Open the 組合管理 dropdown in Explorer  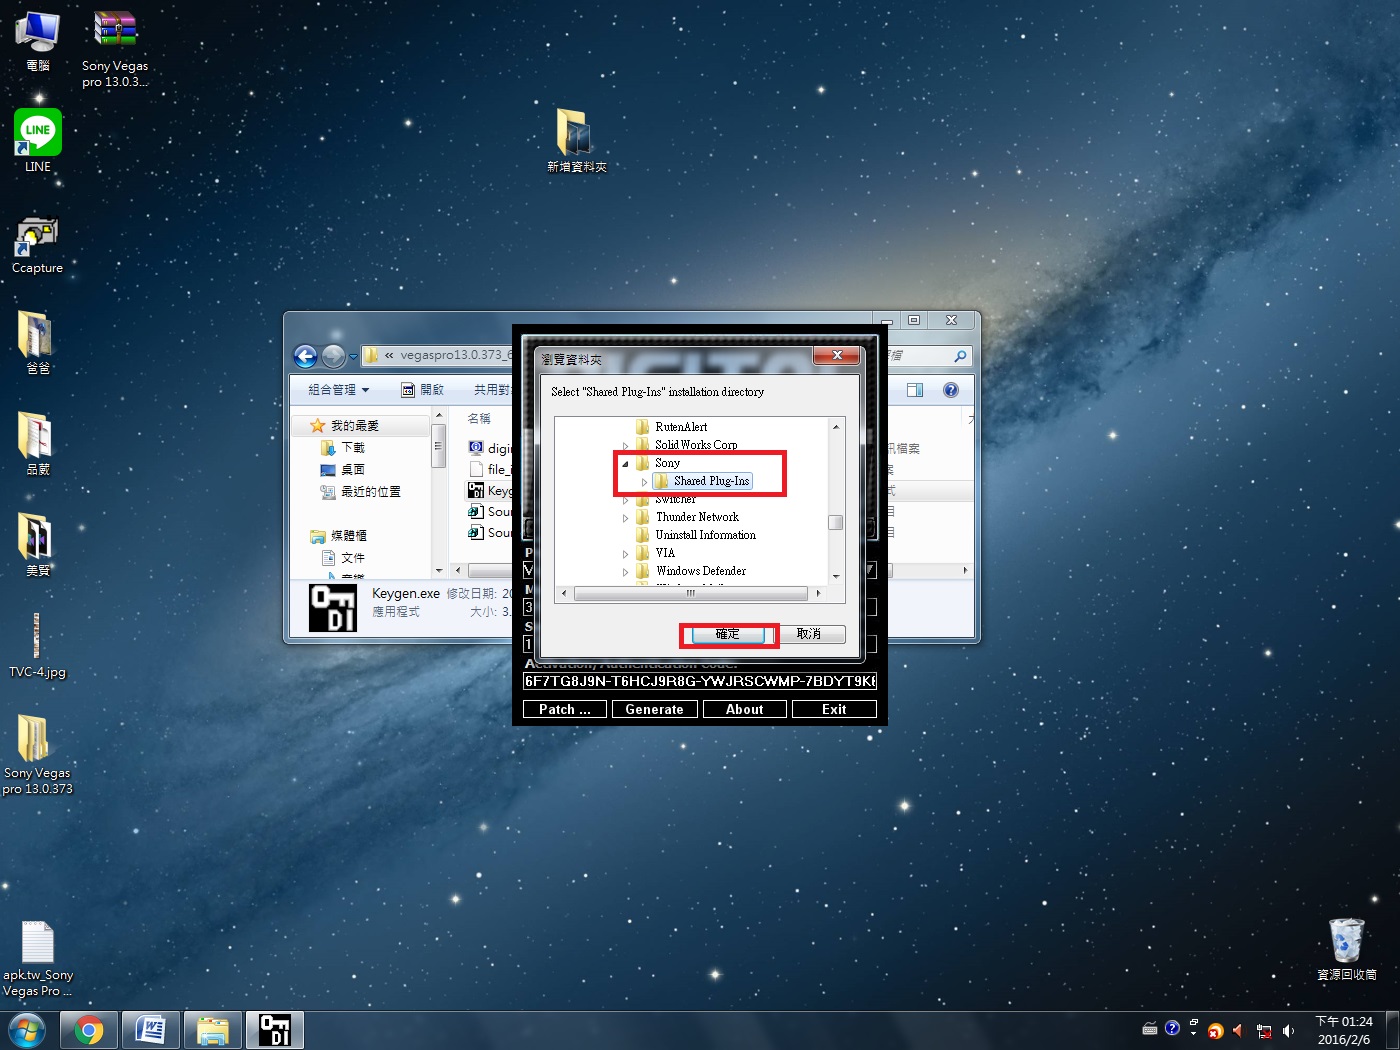tap(338, 390)
